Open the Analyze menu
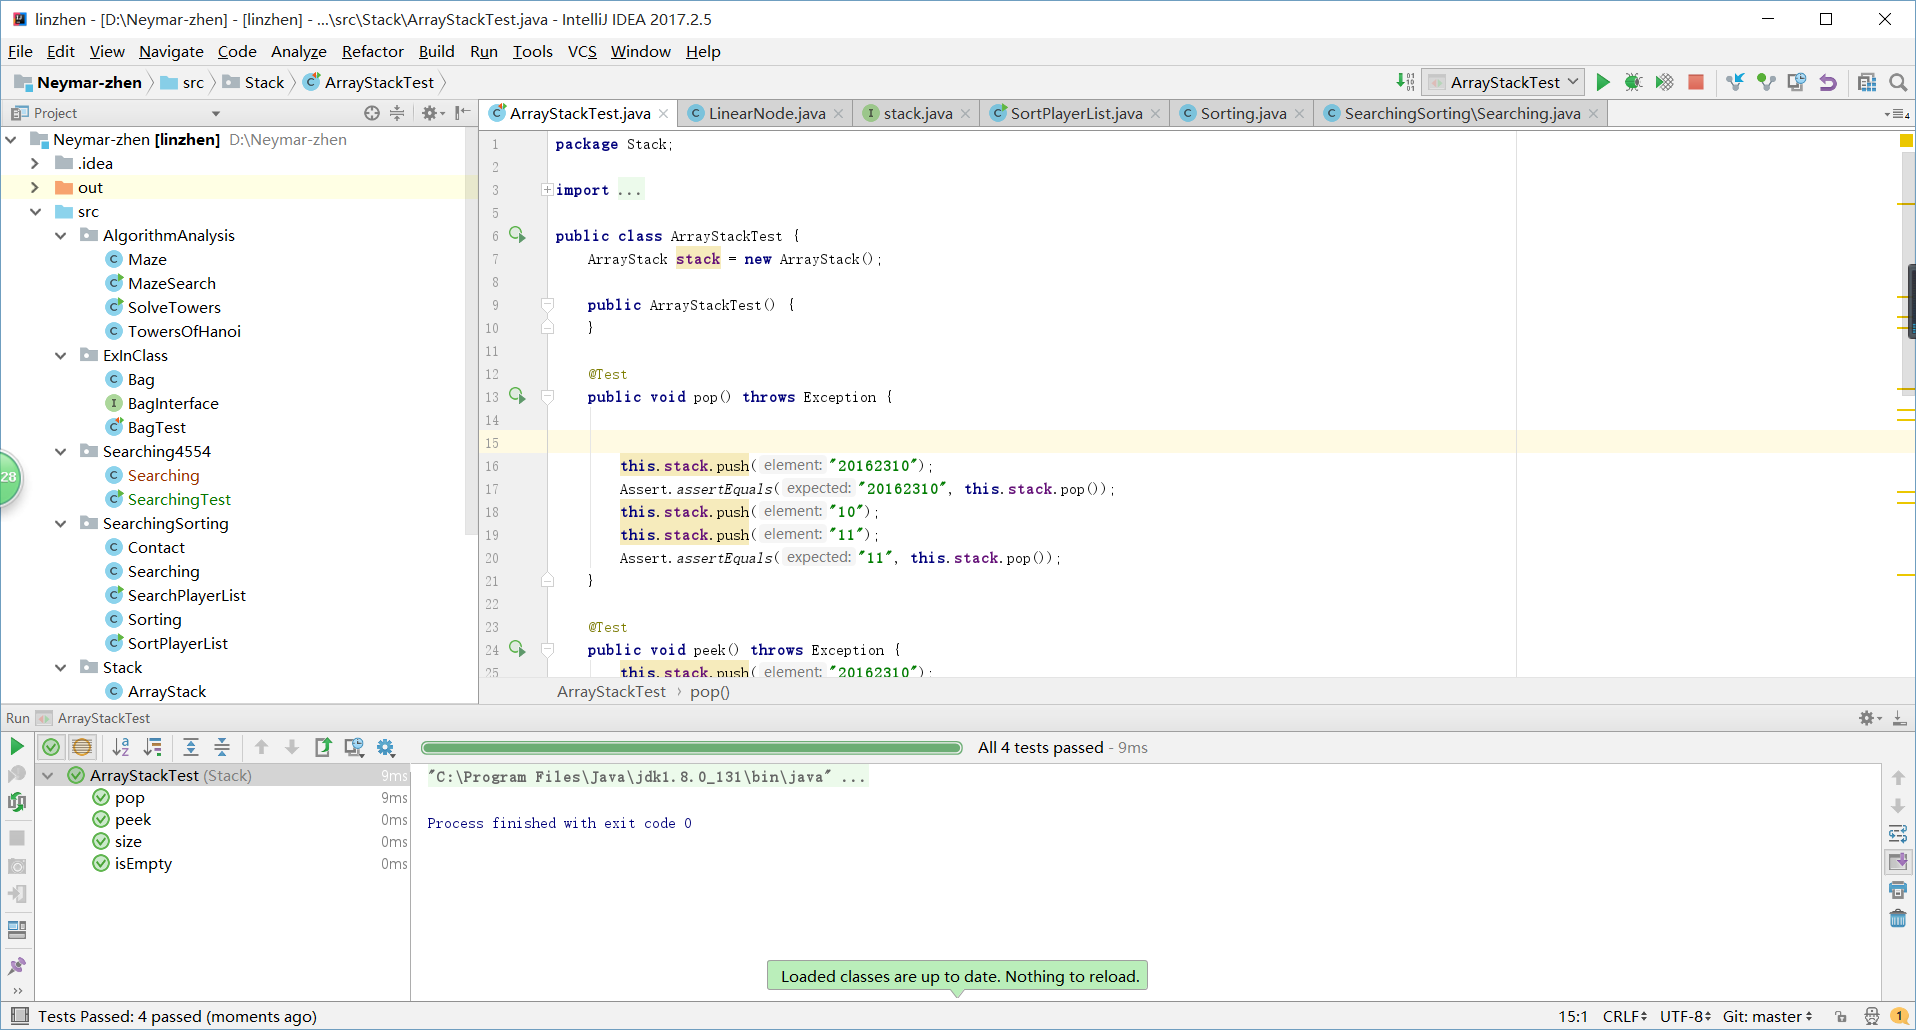This screenshot has width=1916, height=1030. [x=298, y=51]
